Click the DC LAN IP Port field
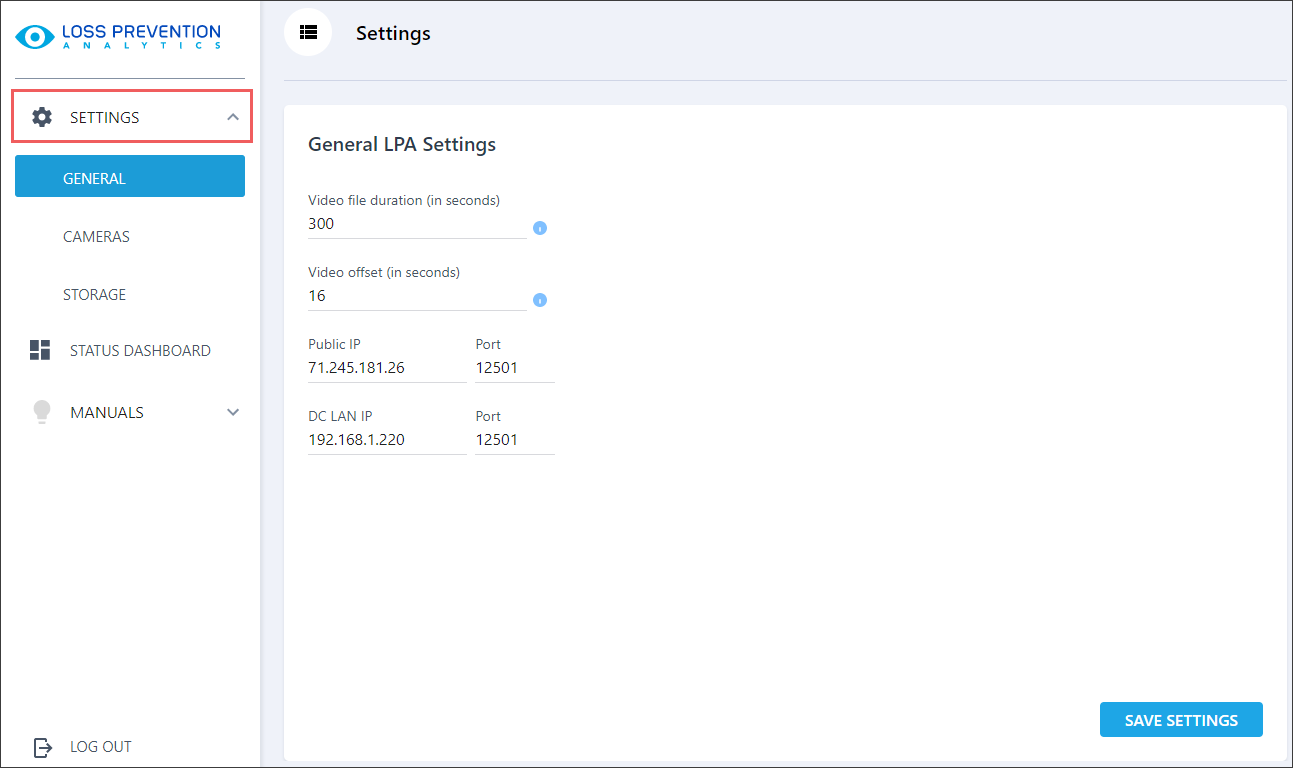 pos(514,440)
